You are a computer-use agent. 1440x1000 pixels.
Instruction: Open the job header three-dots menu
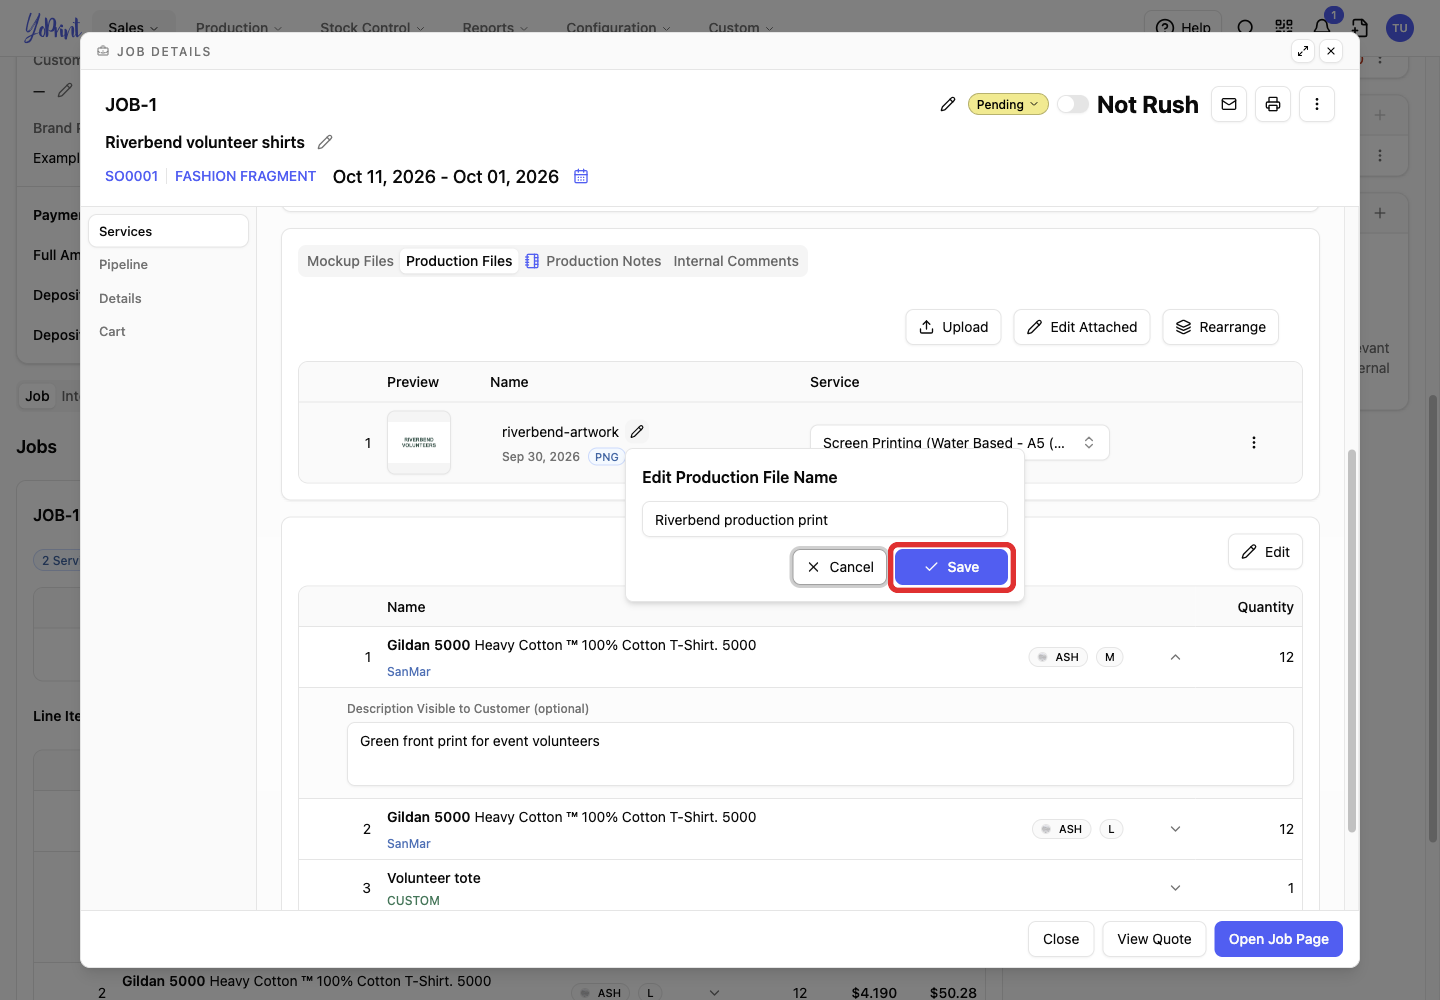coord(1317,104)
